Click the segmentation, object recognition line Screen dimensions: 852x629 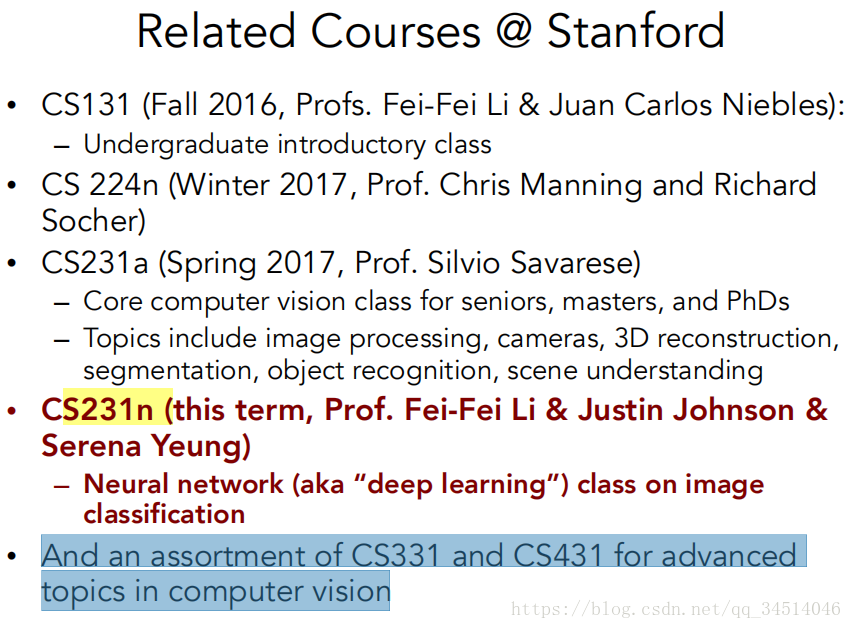[423, 371]
